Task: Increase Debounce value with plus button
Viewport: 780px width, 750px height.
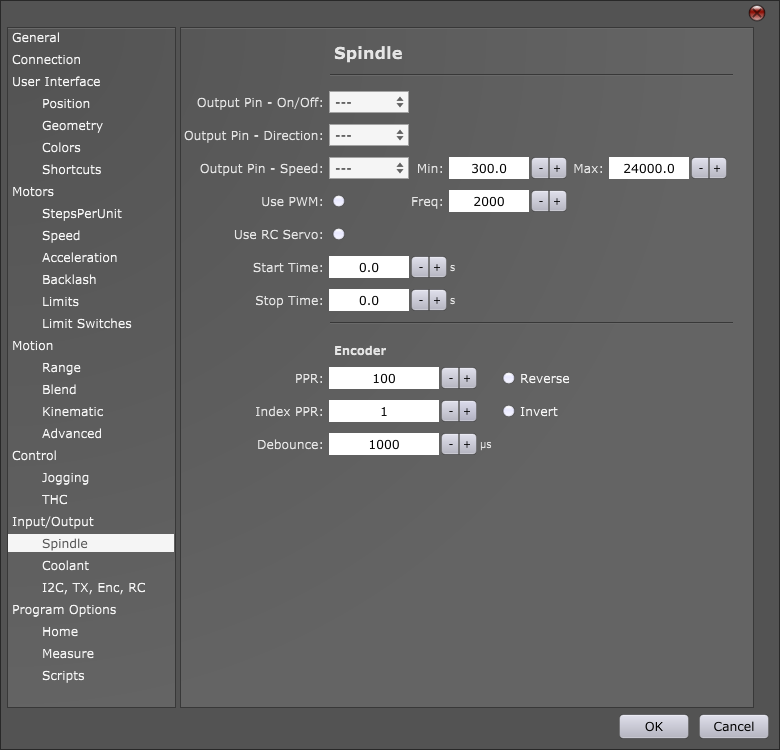Action: [x=467, y=445]
